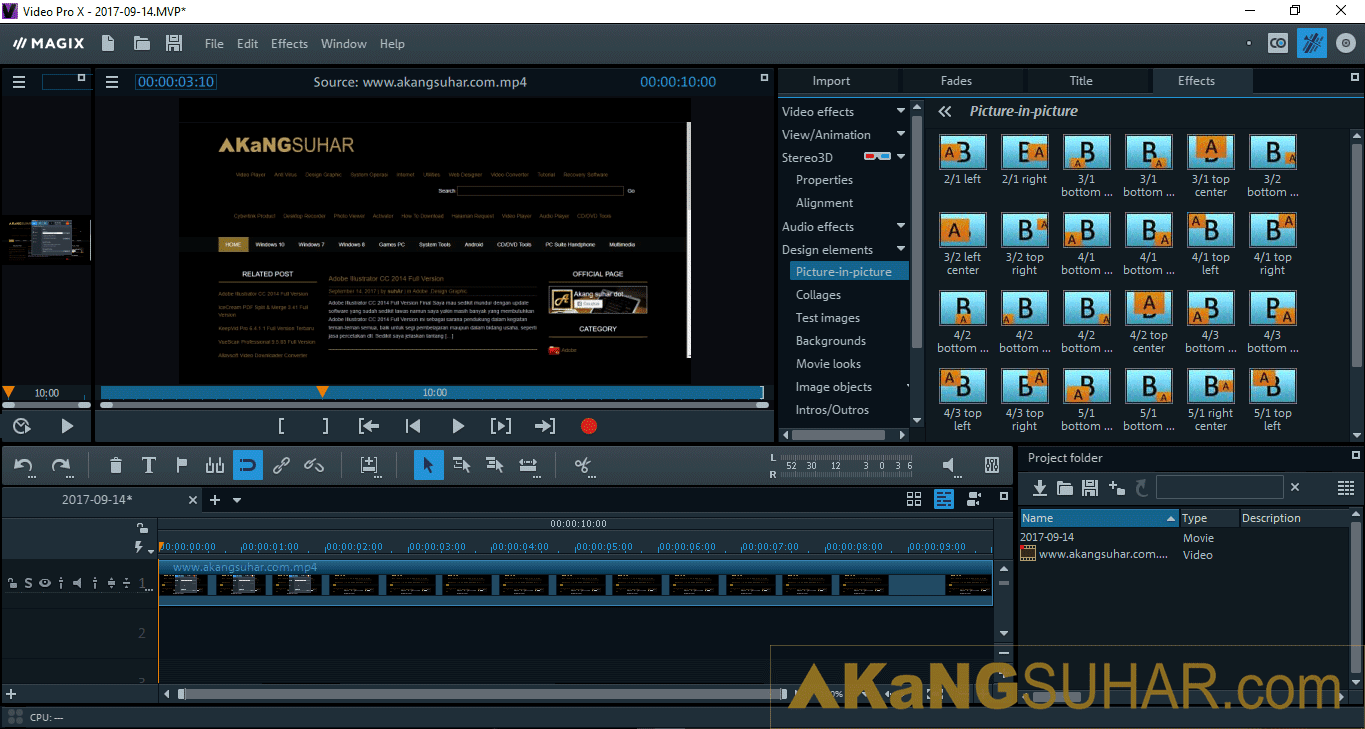Open the File menu
1365x729 pixels.
click(214, 43)
